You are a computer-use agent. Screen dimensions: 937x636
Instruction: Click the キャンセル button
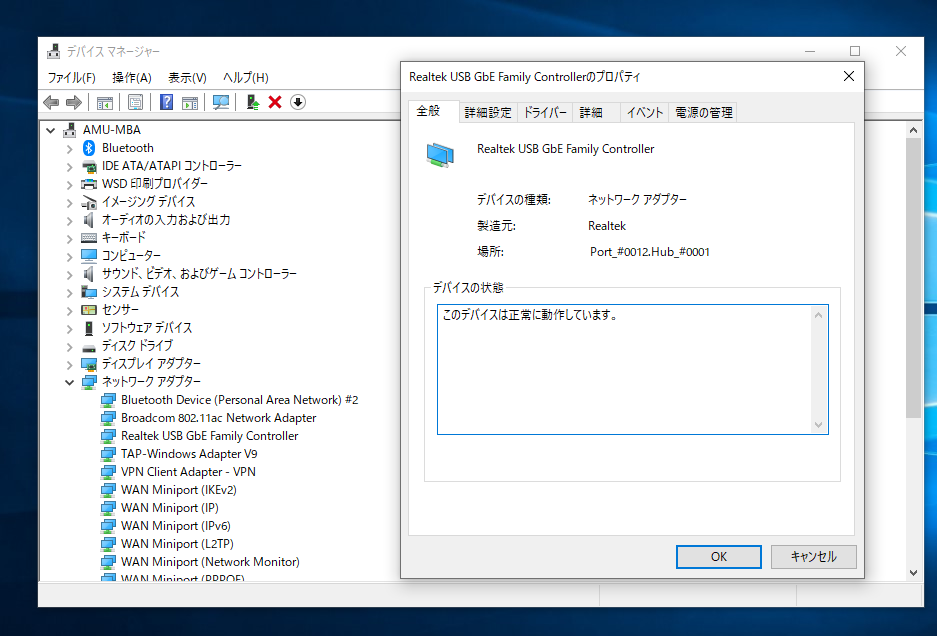[813, 556]
